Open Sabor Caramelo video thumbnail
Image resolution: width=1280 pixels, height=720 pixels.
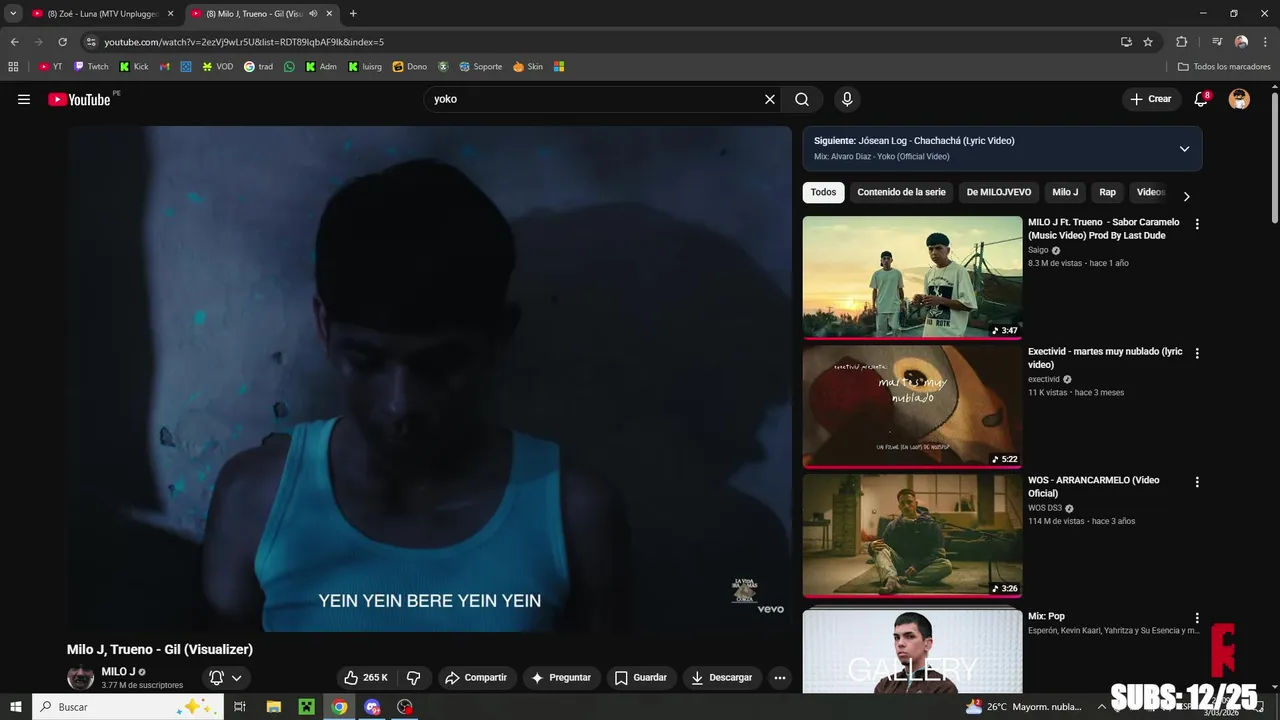point(912,277)
